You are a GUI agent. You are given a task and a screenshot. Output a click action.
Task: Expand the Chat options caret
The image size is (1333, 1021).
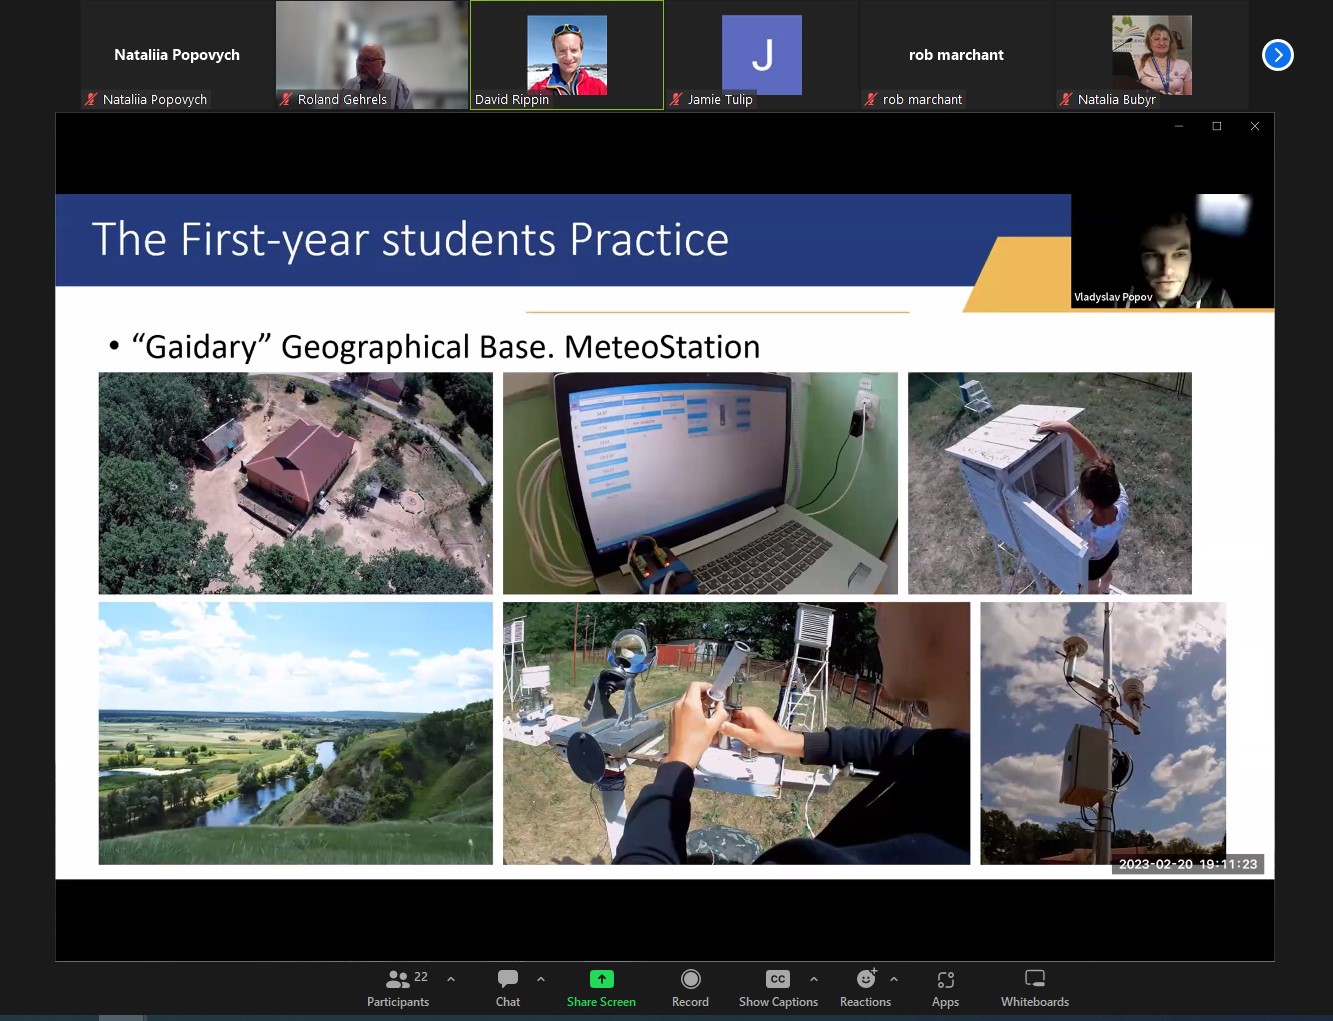pos(541,979)
